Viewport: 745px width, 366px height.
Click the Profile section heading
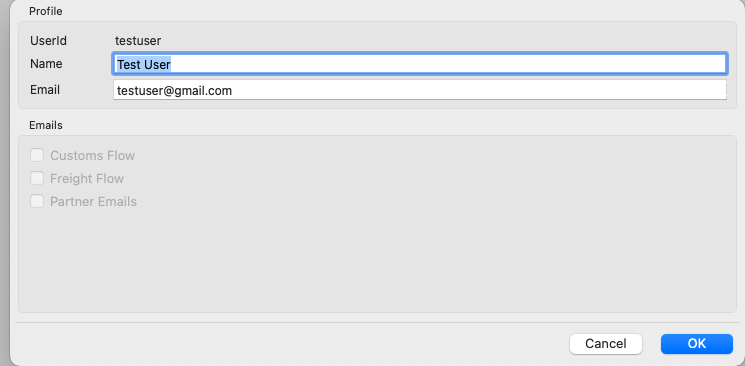(x=46, y=11)
